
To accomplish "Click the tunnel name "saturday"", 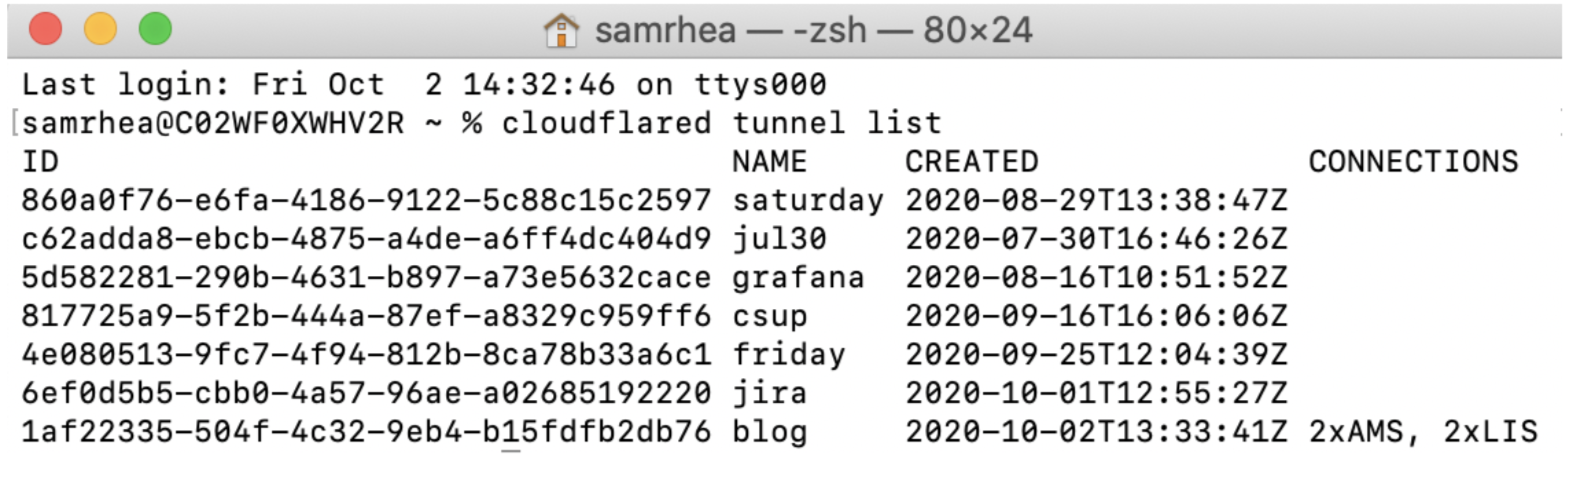I will coord(807,201).
